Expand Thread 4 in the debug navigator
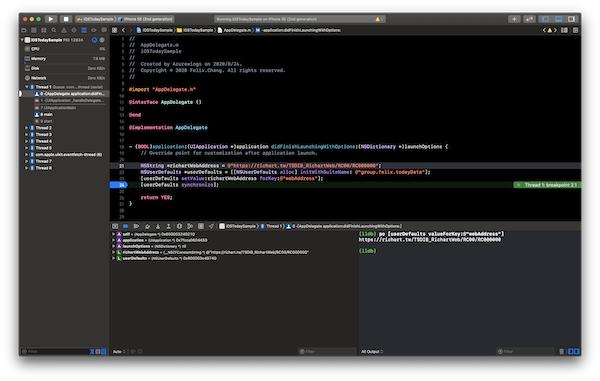Viewport: 600px width, 381px height. 27,141
